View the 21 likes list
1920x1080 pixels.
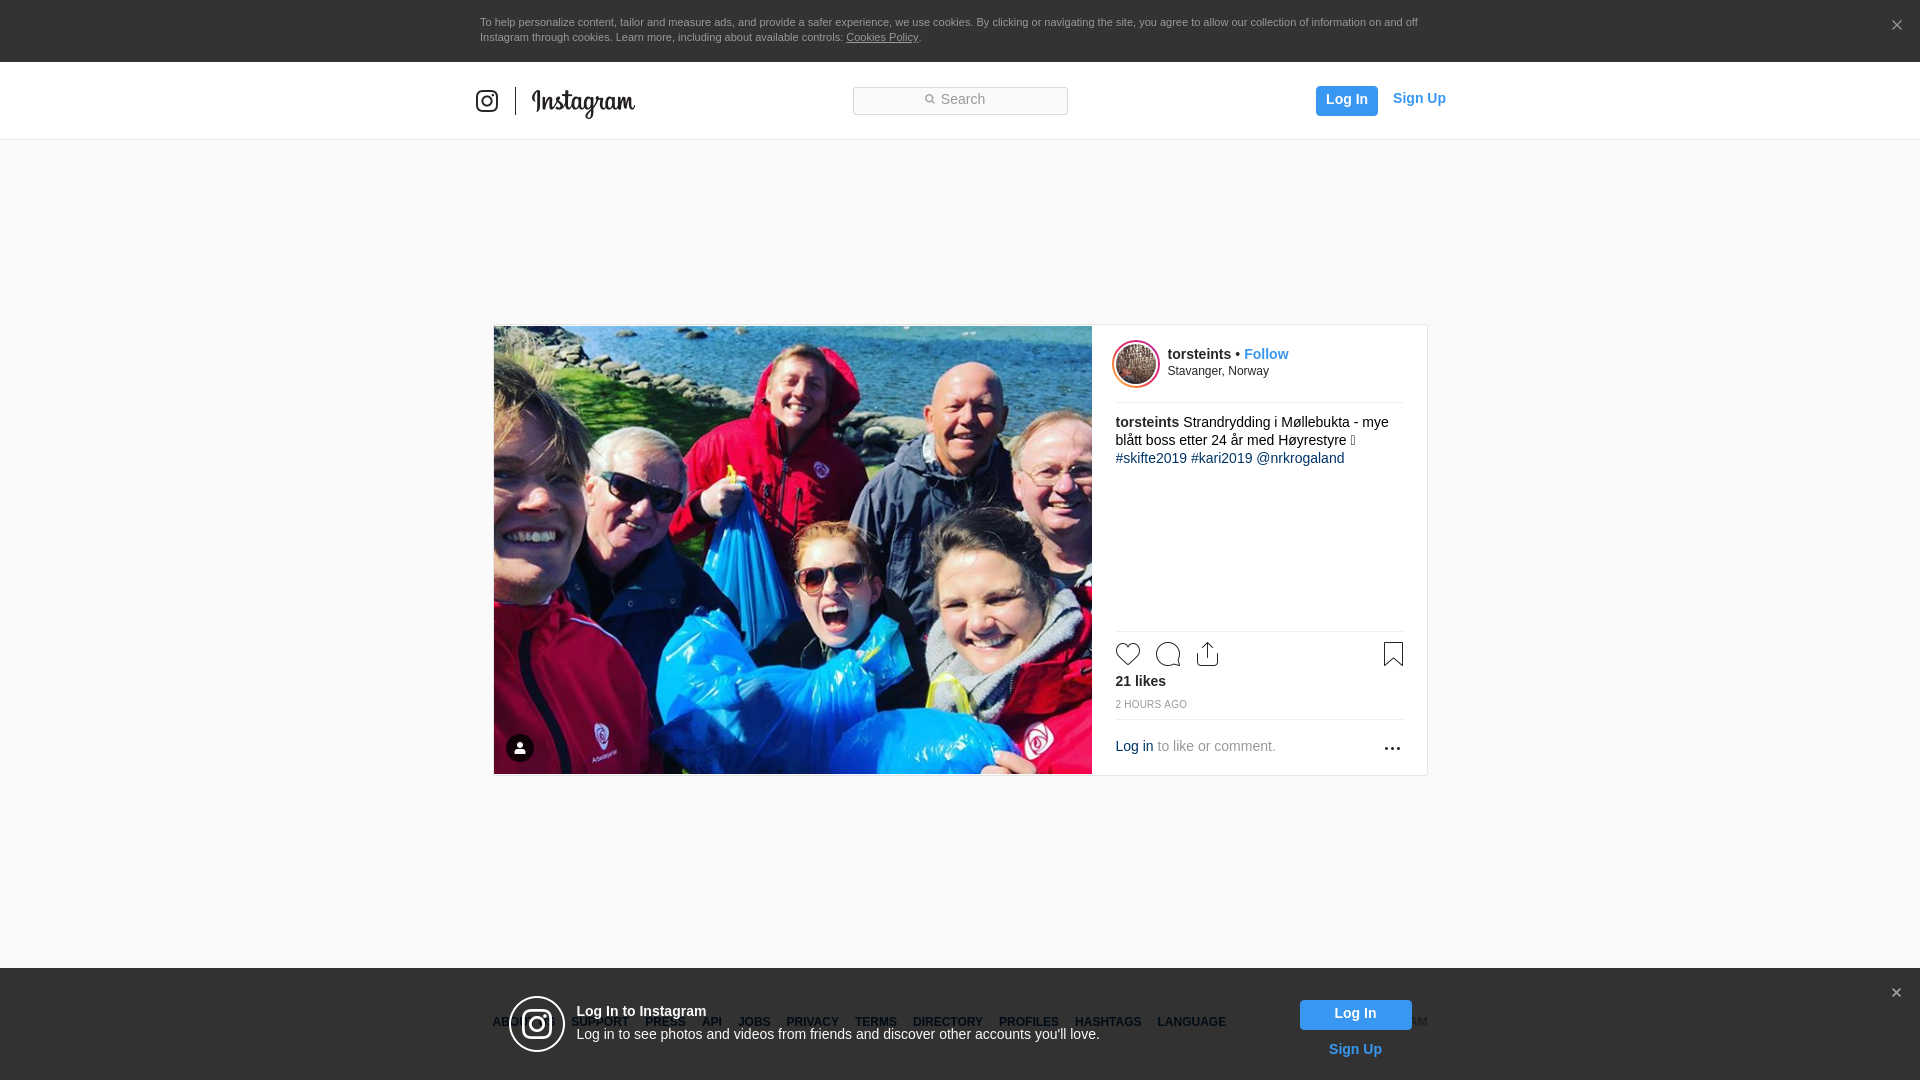tap(1140, 681)
